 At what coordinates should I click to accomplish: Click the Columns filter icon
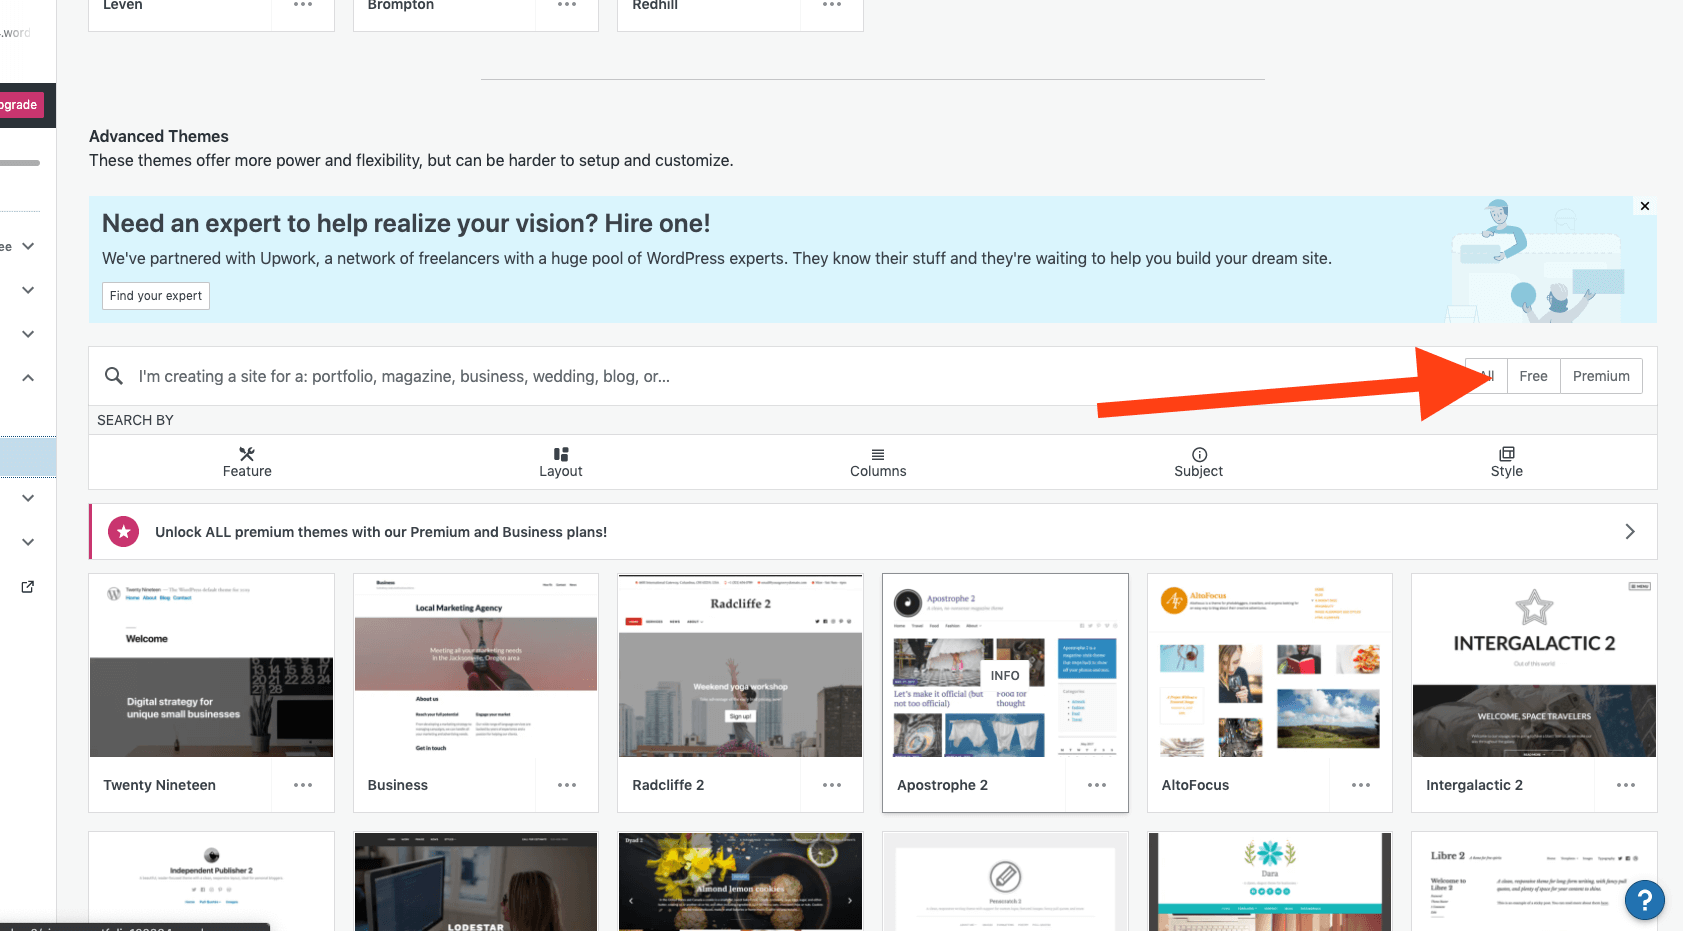tap(878, 454)
